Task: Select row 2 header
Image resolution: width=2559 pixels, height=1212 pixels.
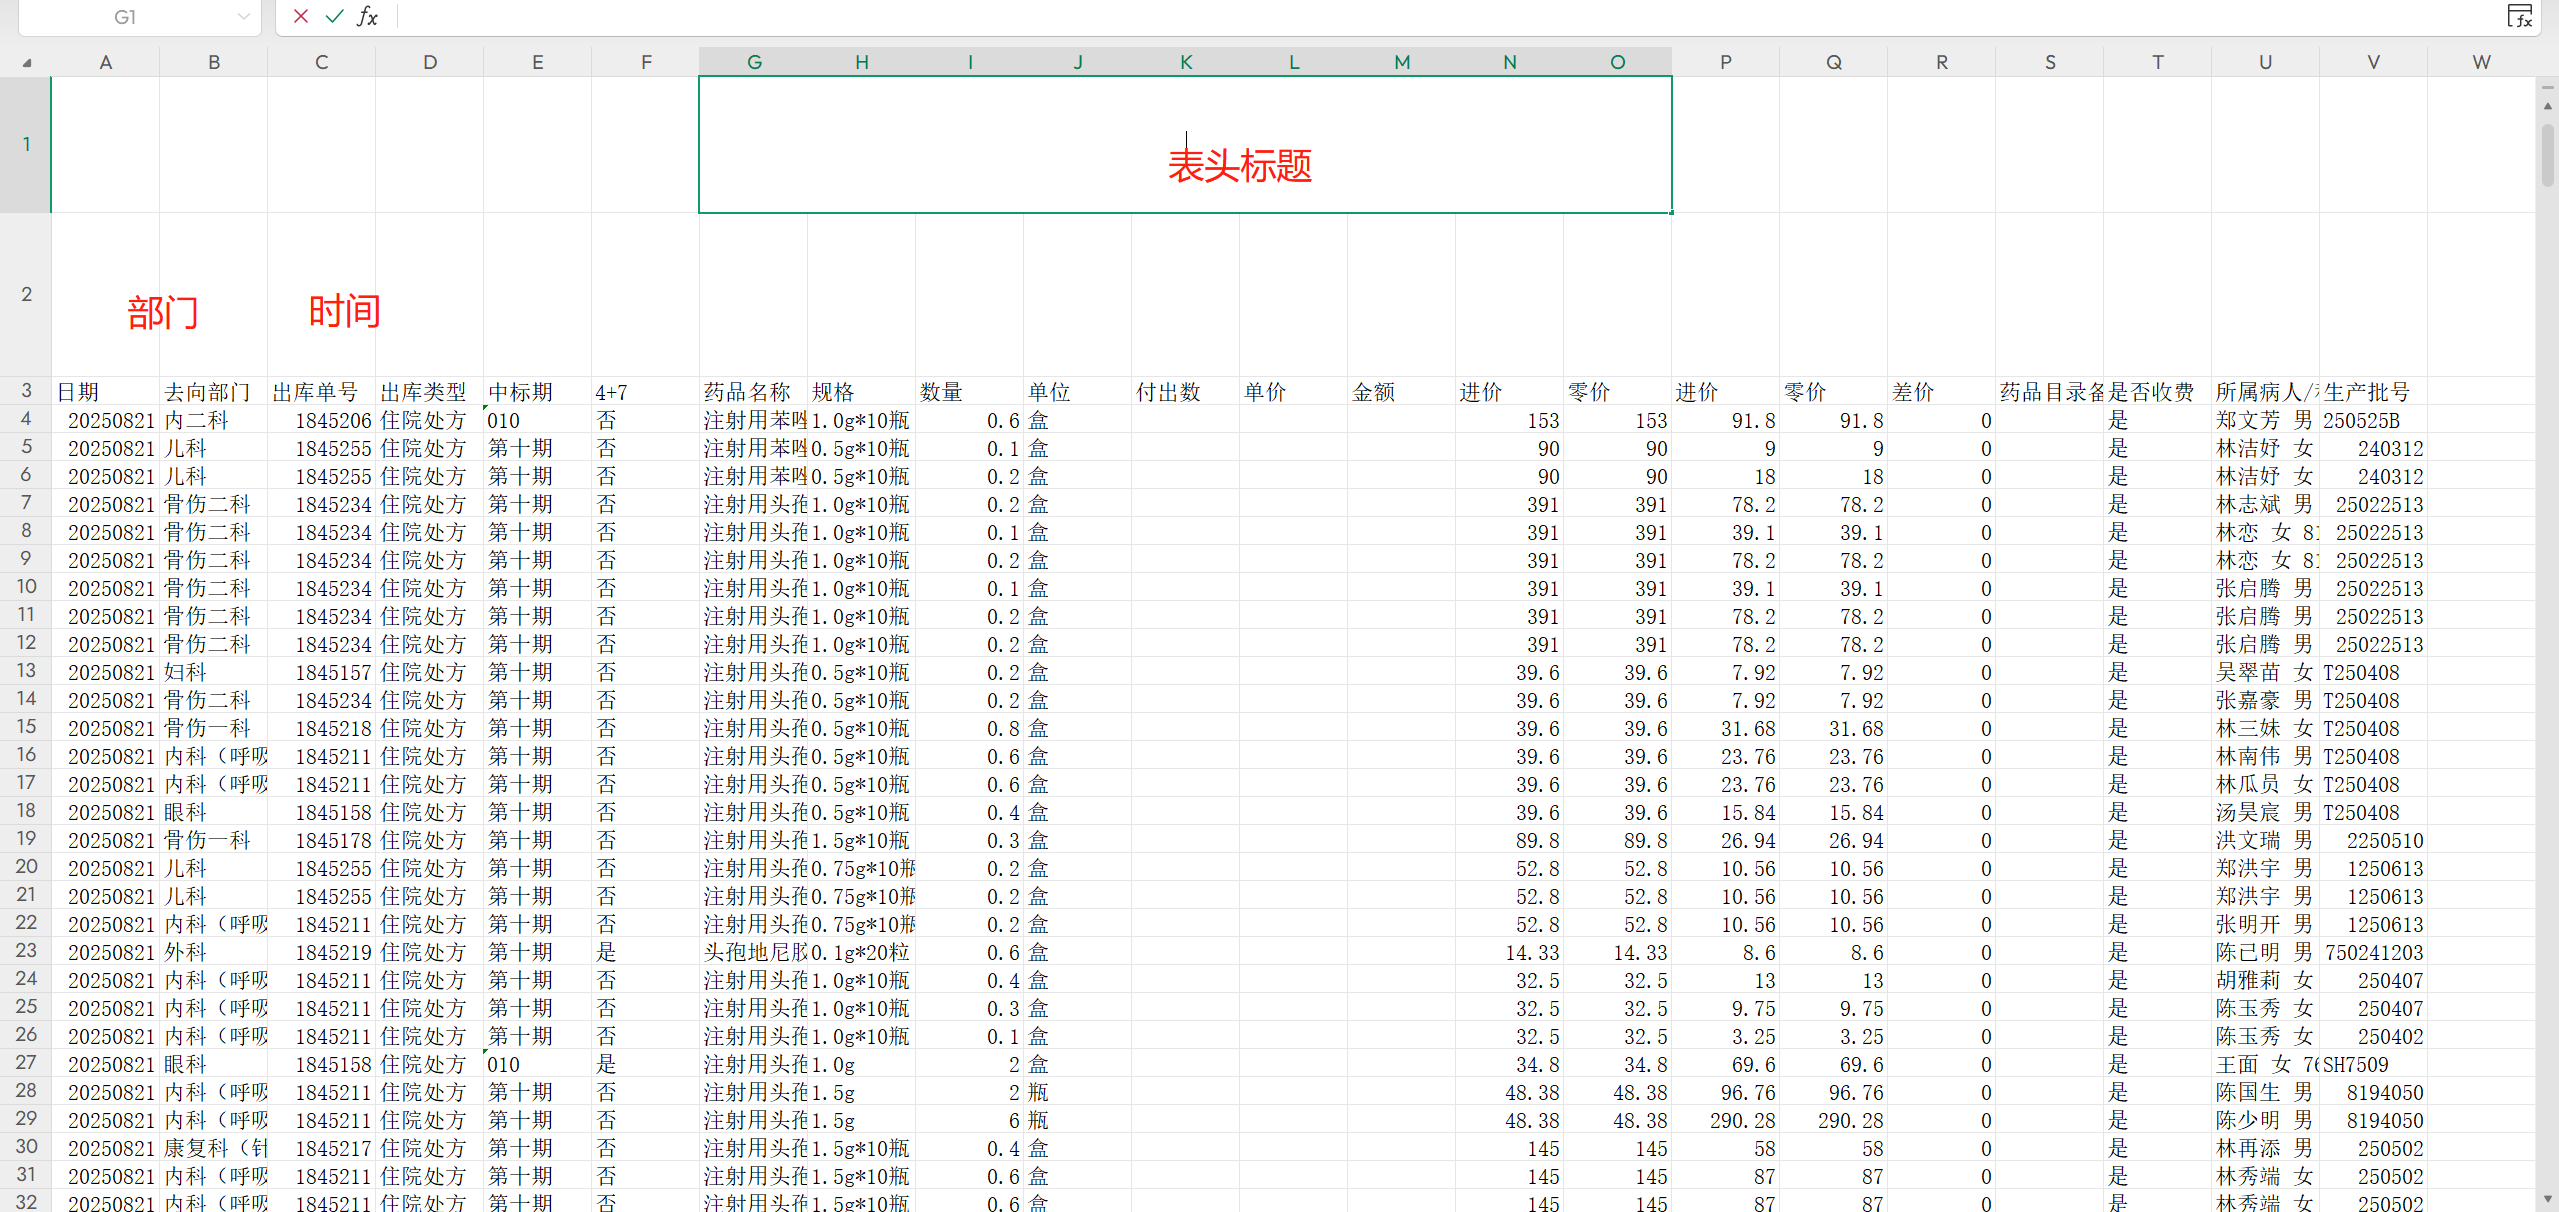Action: (26, 294)
